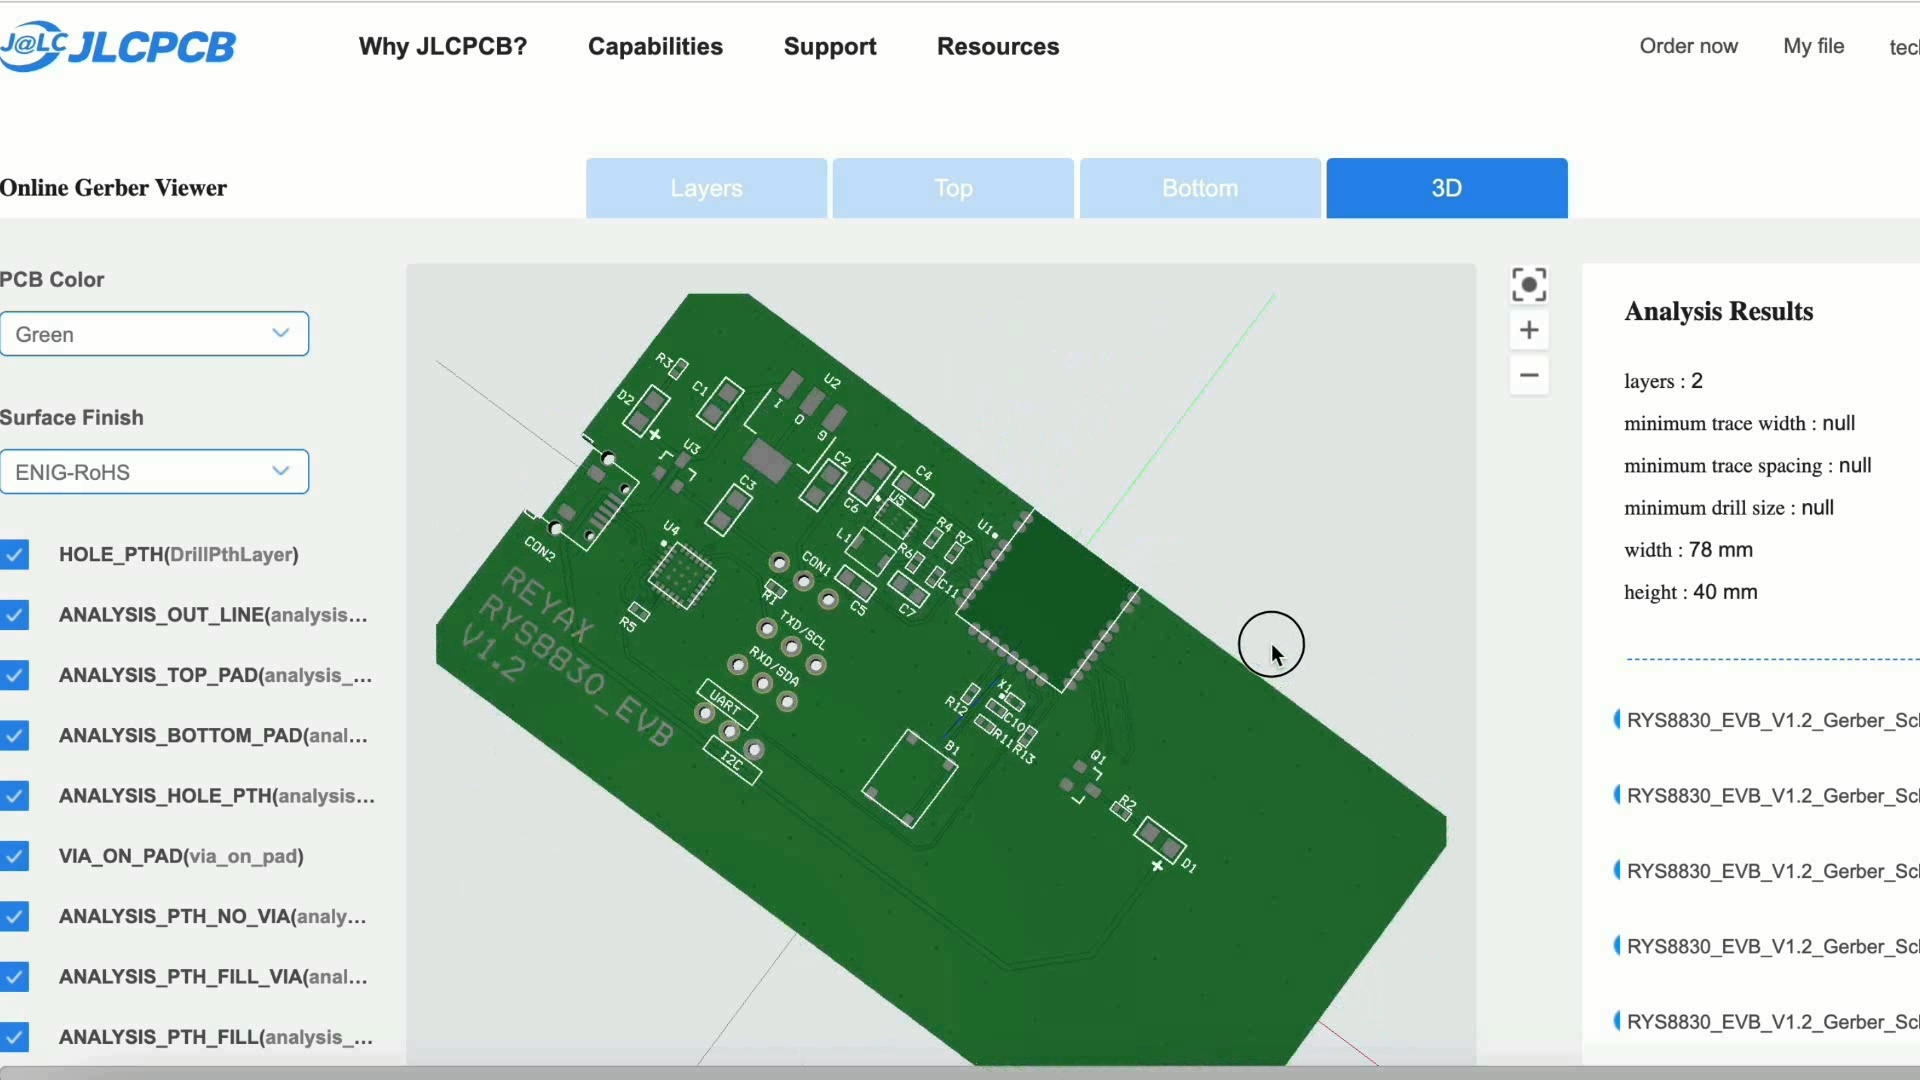Switch to the Top view tab
The width and height of the screenshot is (1920, 1080).
953,188
